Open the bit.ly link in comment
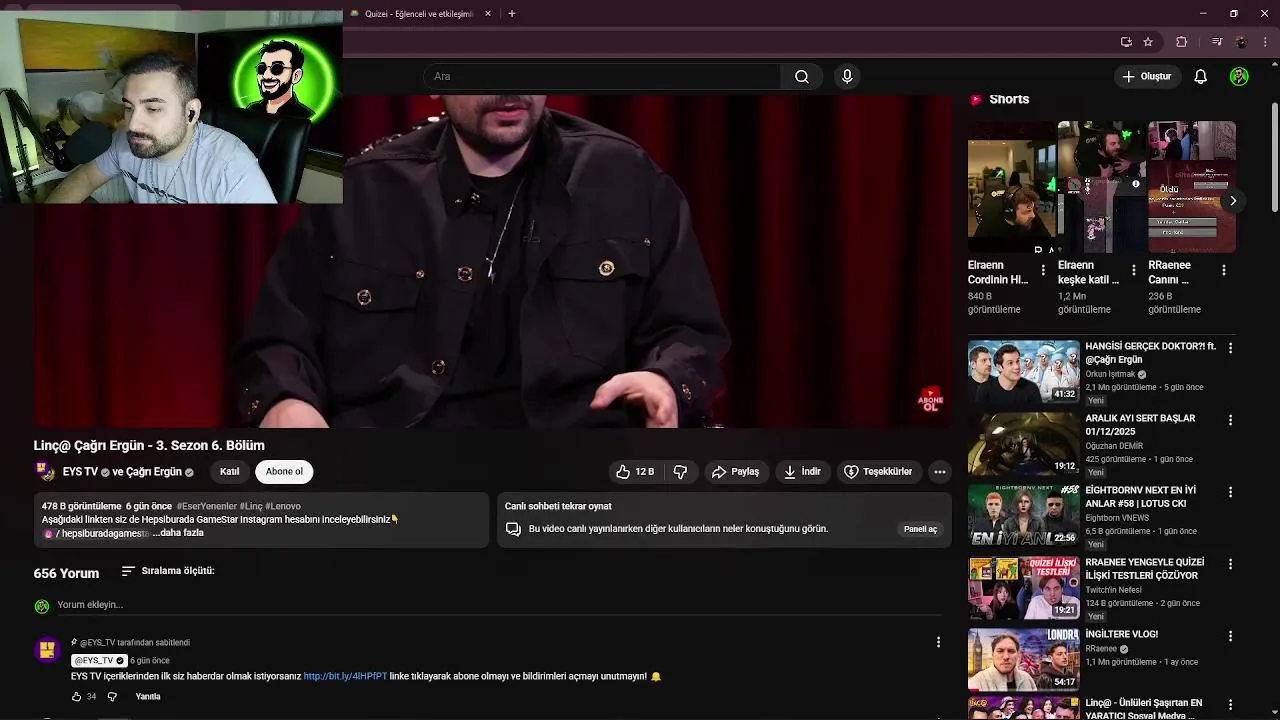This screenshot has width=1280, height=720. click(345, 677)
